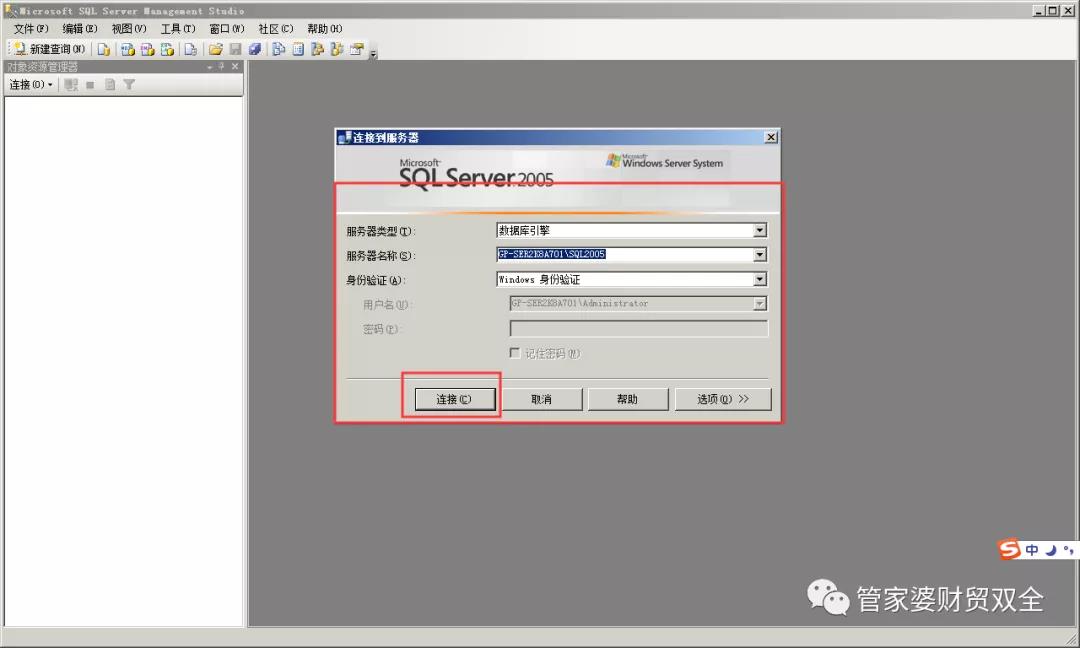Start an Analysis Services XMLA Query

(x=167, y=49)
